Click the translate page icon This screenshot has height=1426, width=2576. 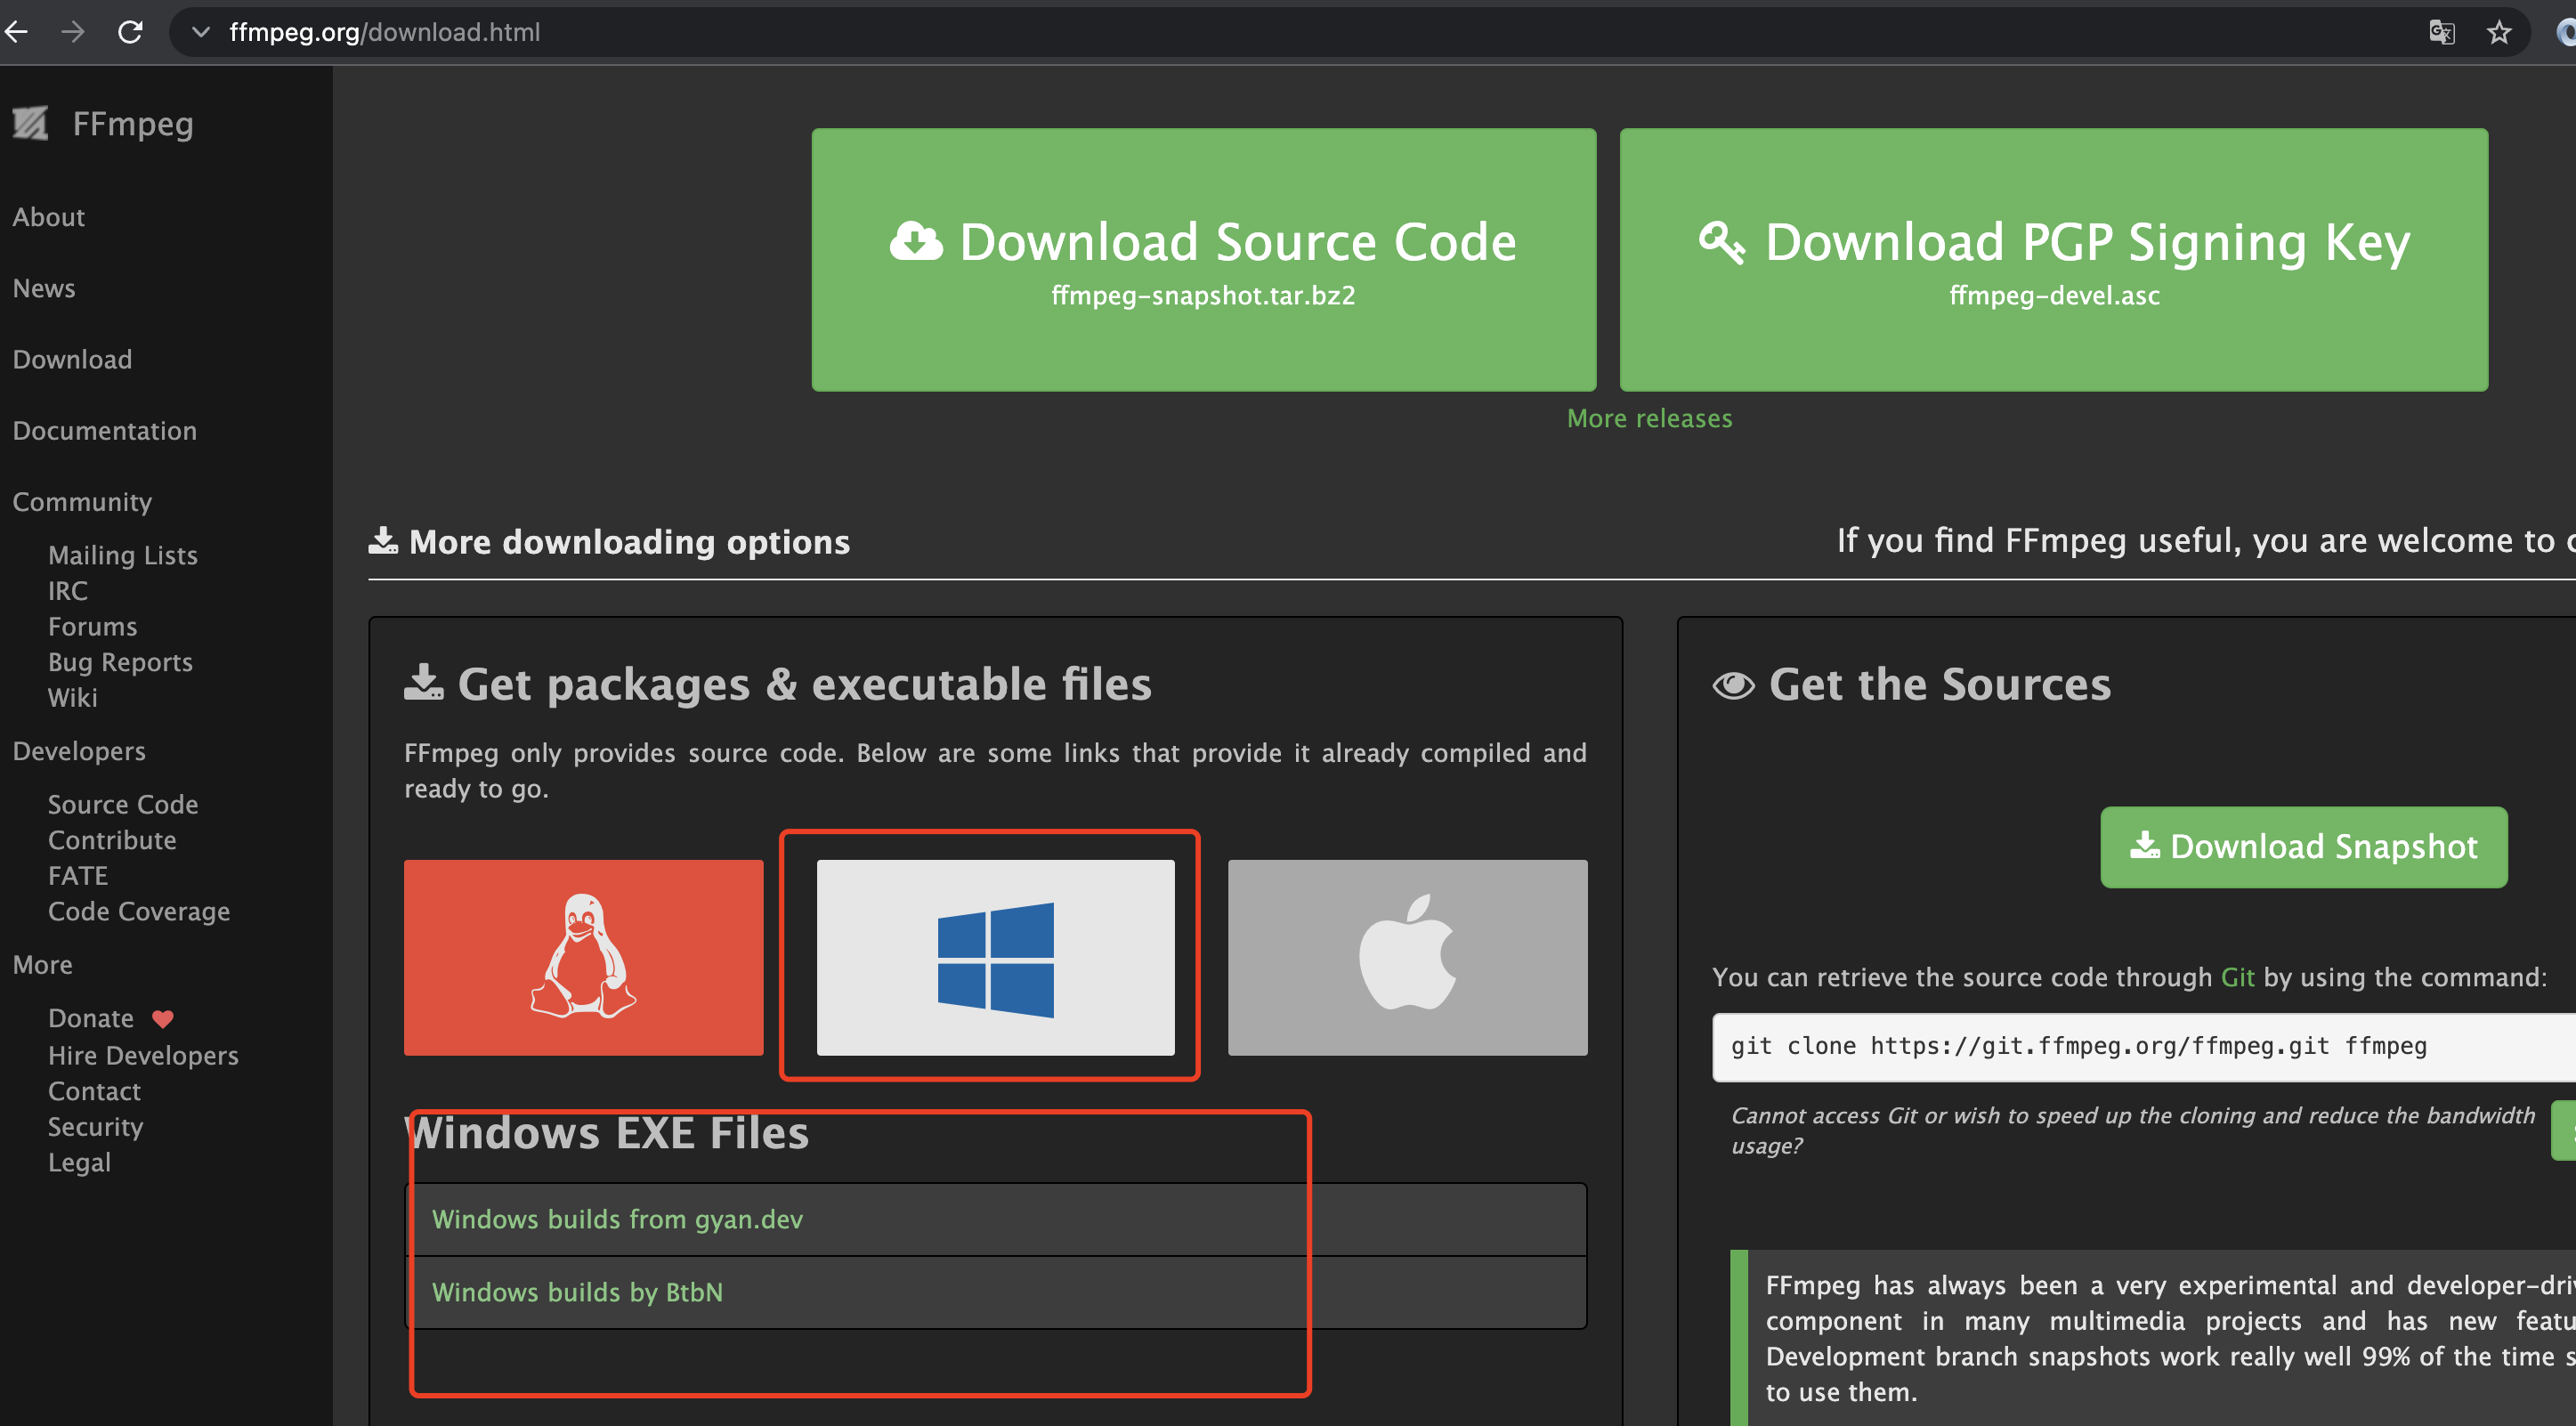(x=2441, y=32)
